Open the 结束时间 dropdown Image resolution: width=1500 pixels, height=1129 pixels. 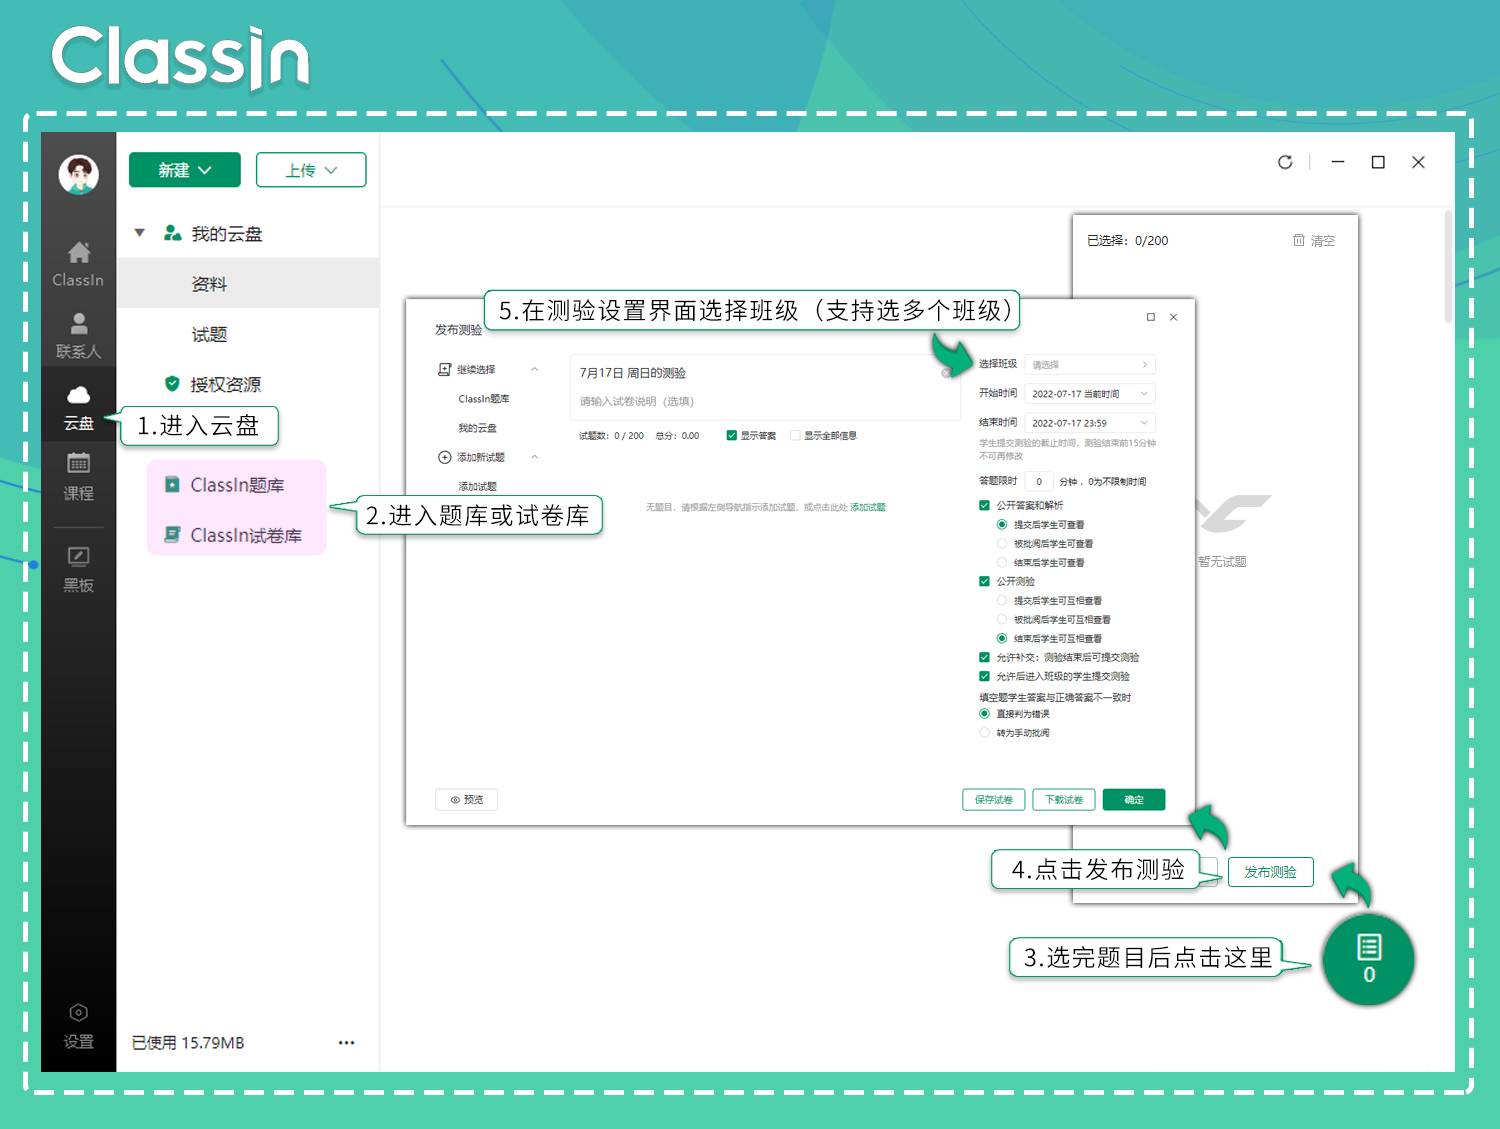click(x=1090, y=422)
